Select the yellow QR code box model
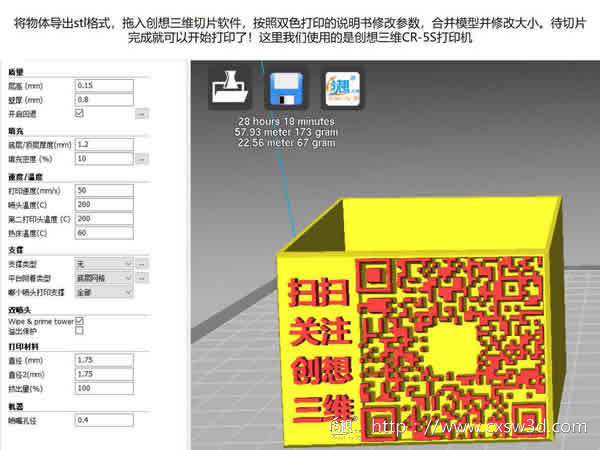 [419, 321]
